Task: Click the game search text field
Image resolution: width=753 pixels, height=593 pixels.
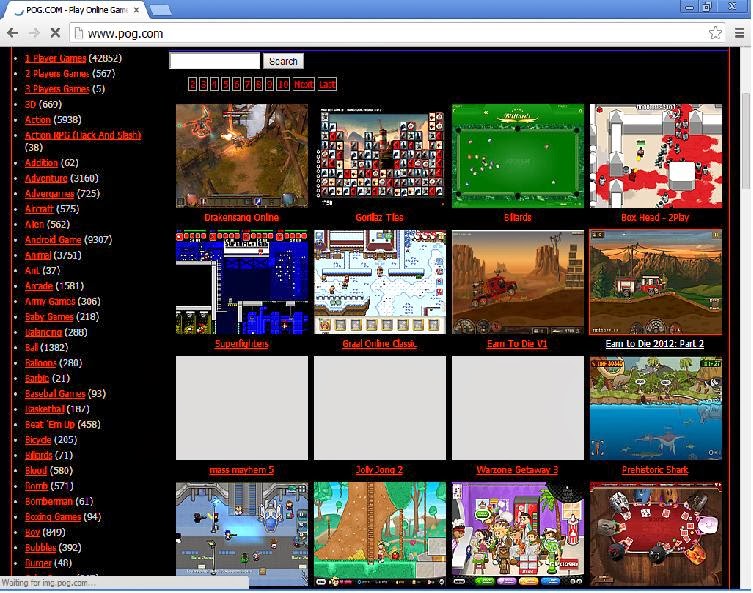Action: click(x=215, y=61)
